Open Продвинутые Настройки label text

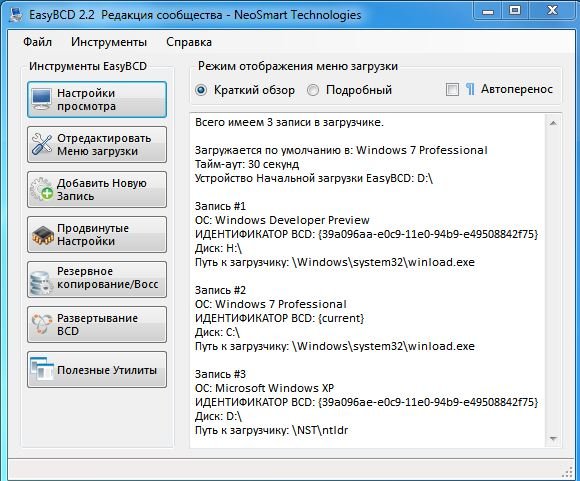(x=93, y=235)
